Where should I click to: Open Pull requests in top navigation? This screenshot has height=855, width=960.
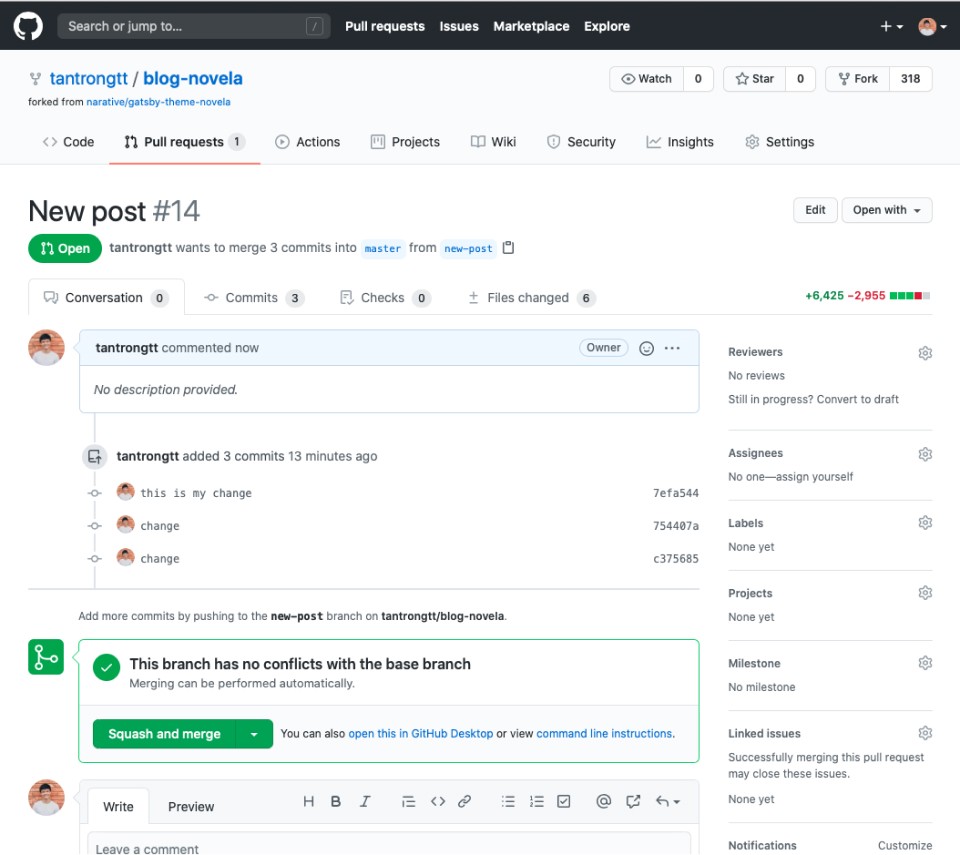pyautogui.click(x=384, y=26)
